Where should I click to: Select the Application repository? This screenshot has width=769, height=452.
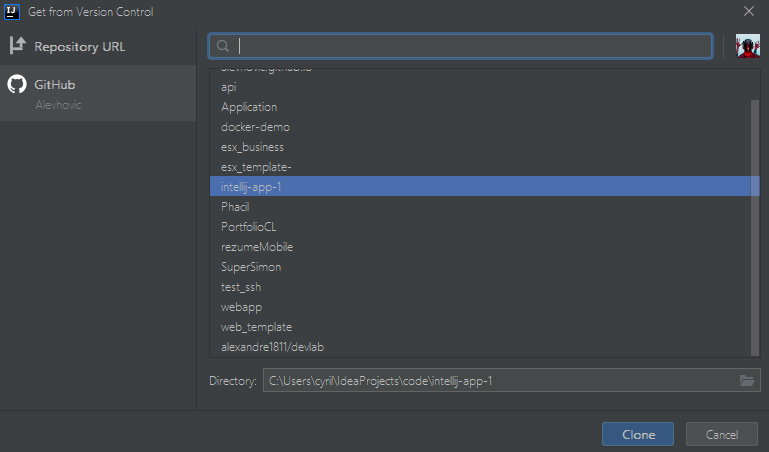(x=485, y=107)
